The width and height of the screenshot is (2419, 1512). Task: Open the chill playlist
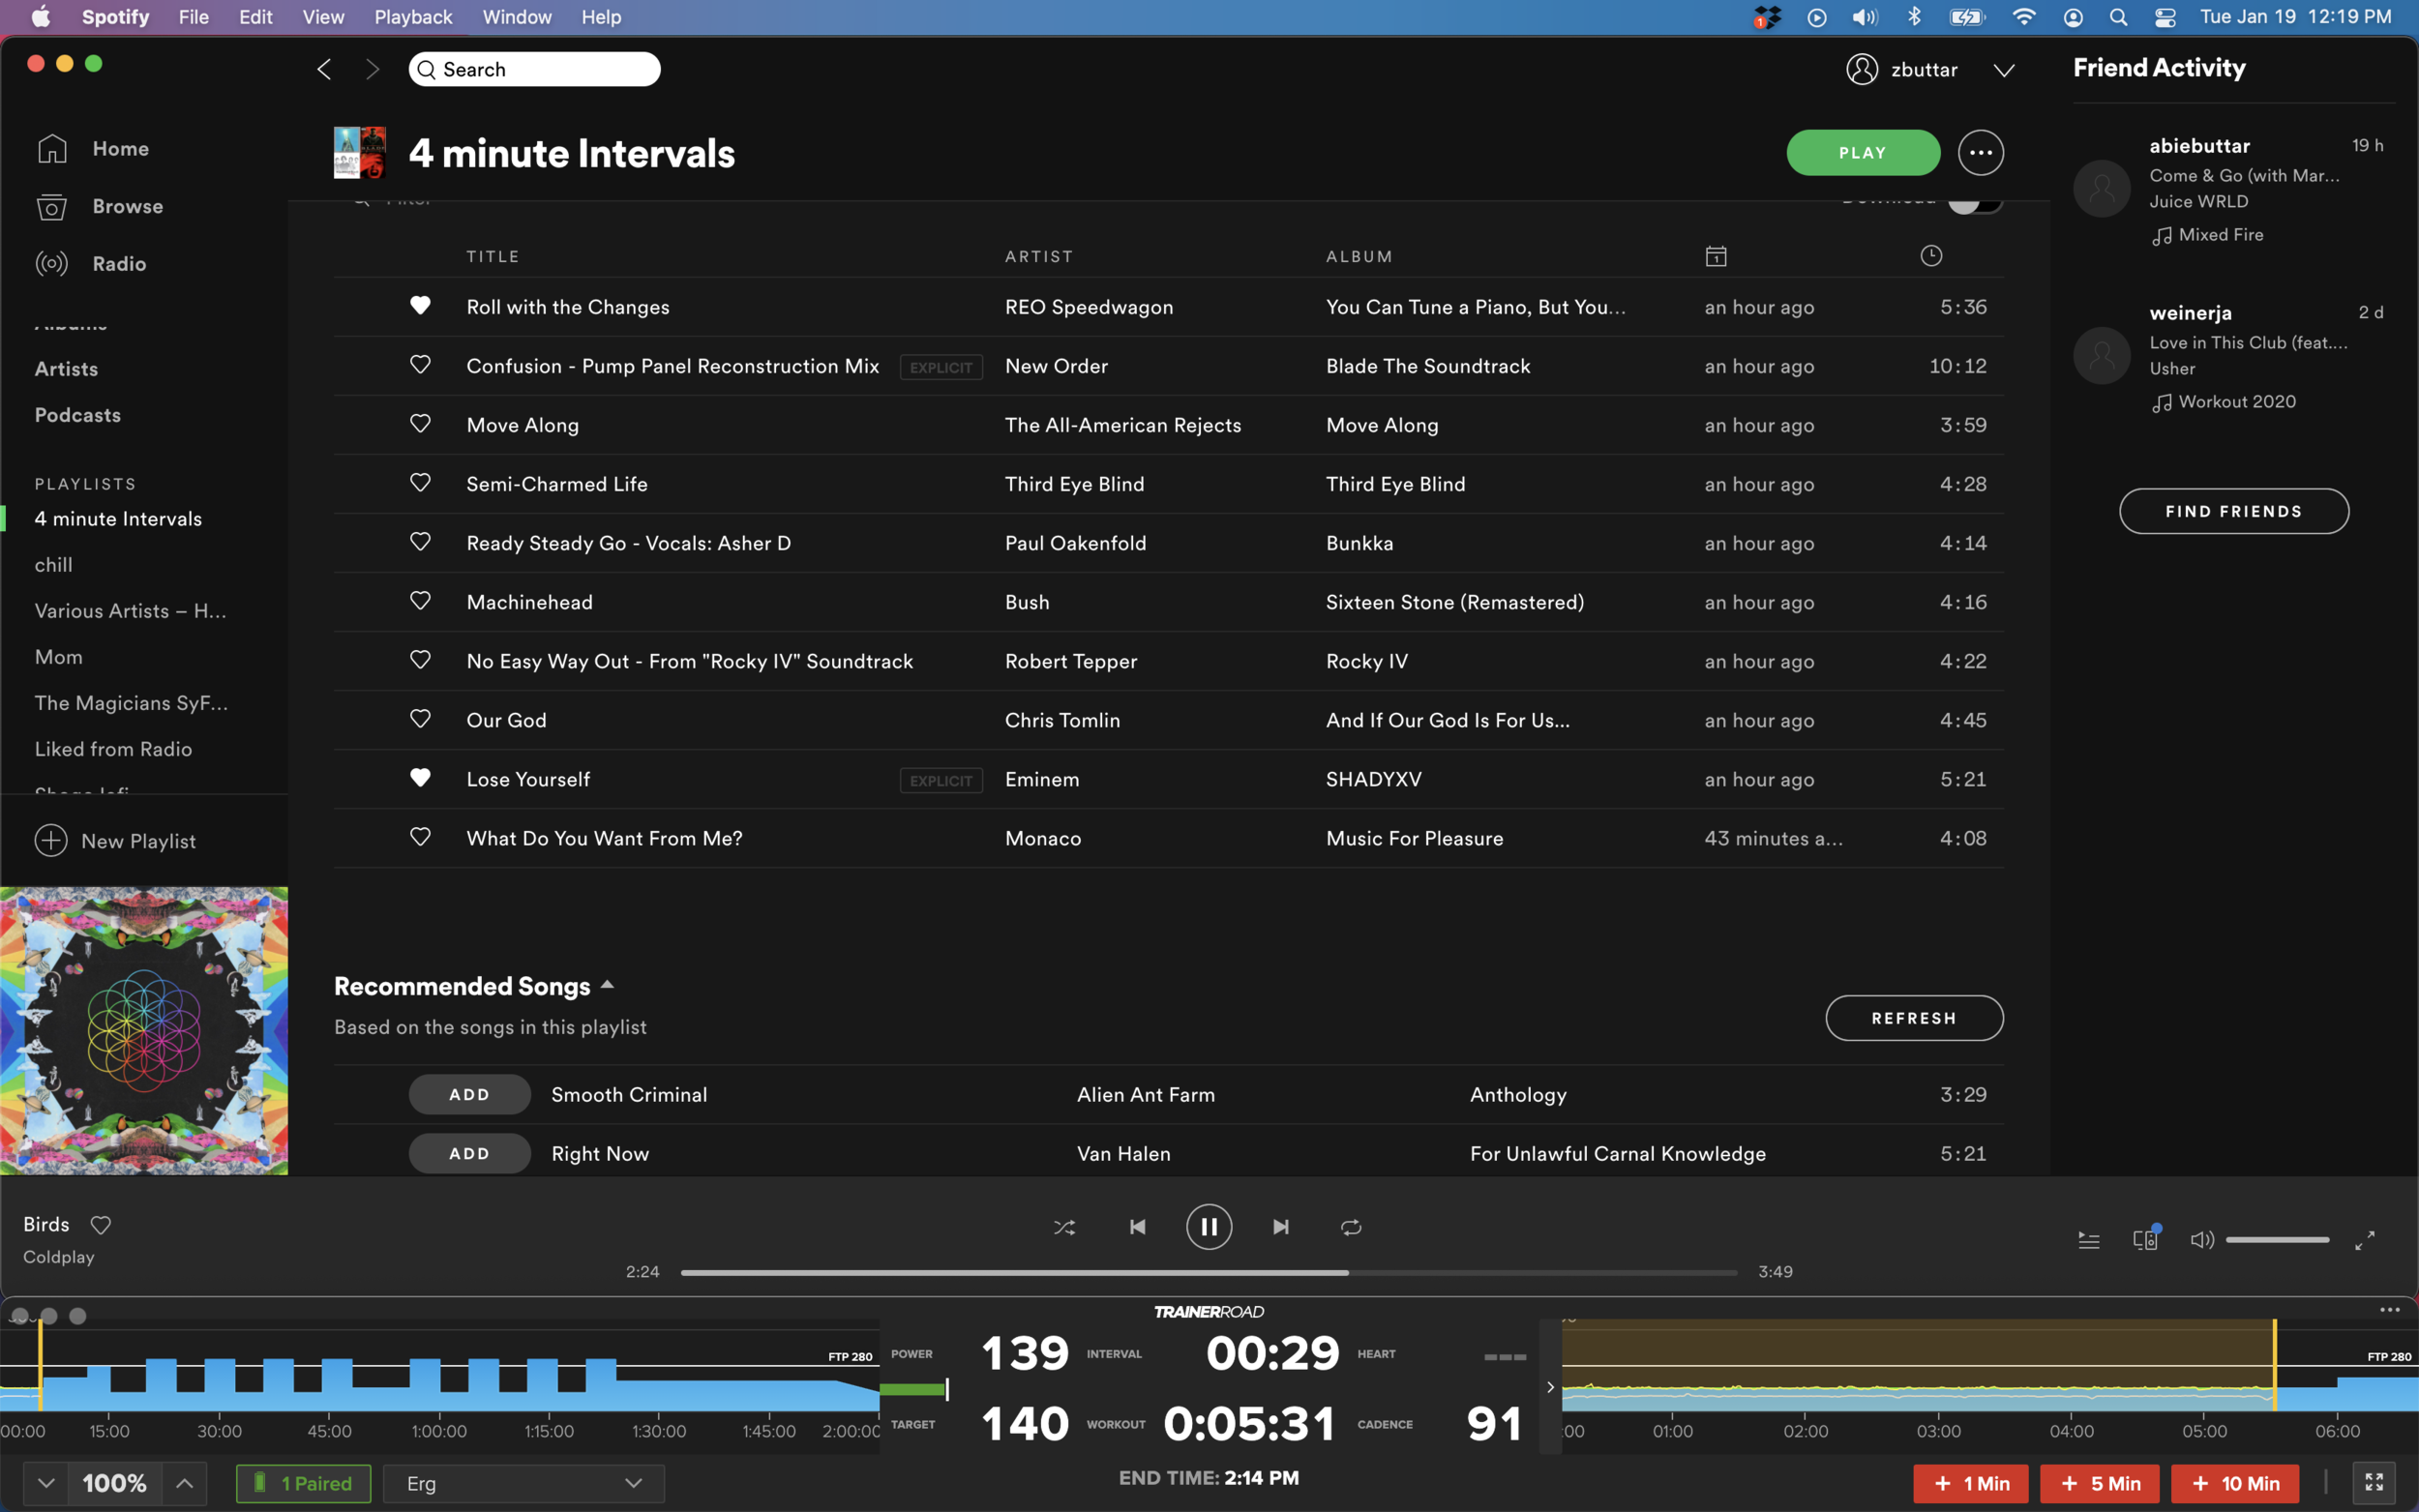[54, 565]
